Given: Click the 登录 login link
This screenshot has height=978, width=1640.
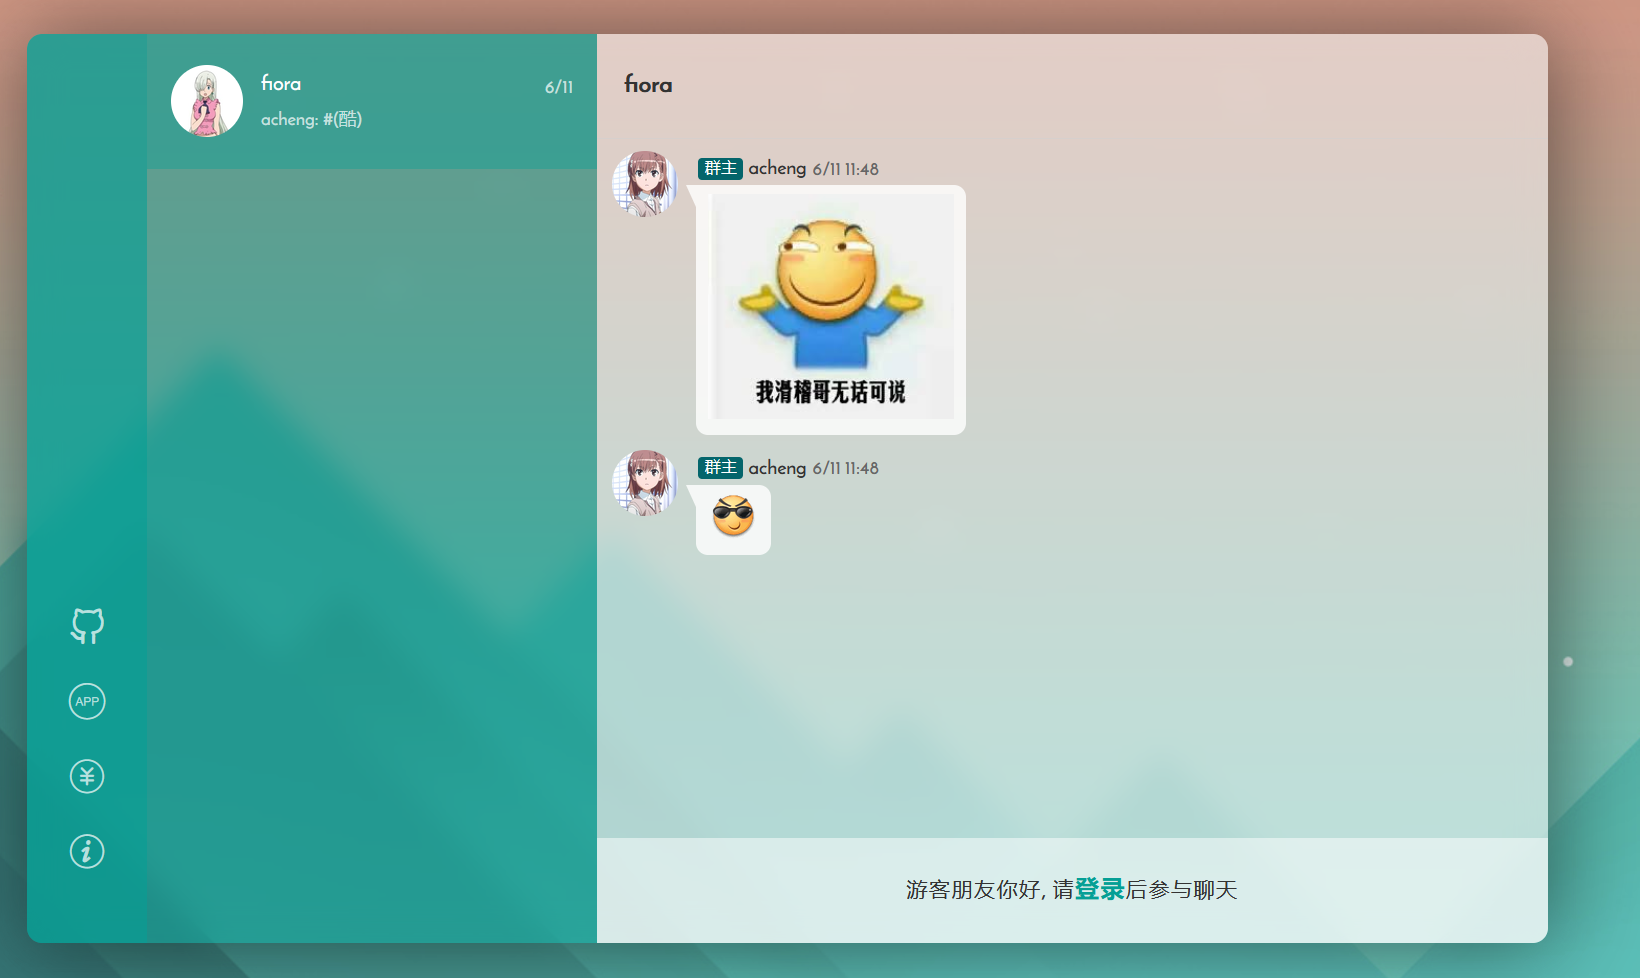Looking at the screenshot, I should pos(1099,889).
